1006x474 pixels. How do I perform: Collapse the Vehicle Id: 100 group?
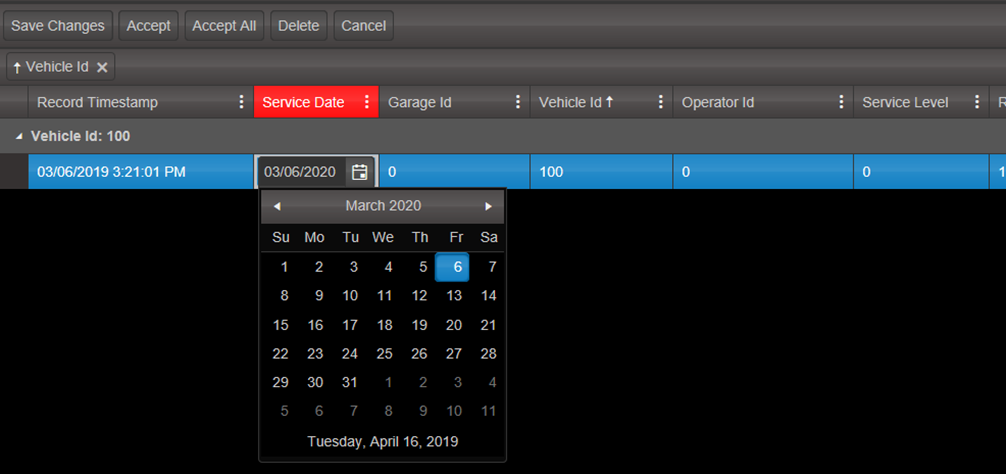coord(17,136)
